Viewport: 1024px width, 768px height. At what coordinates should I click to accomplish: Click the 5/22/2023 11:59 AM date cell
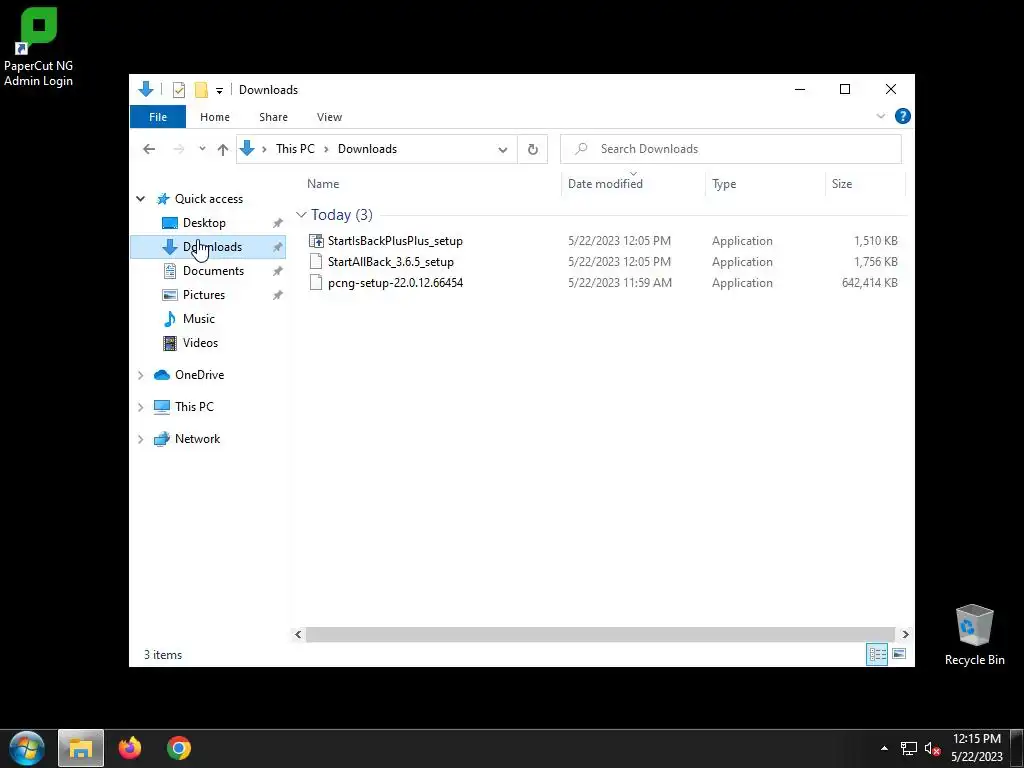point(620,283)
